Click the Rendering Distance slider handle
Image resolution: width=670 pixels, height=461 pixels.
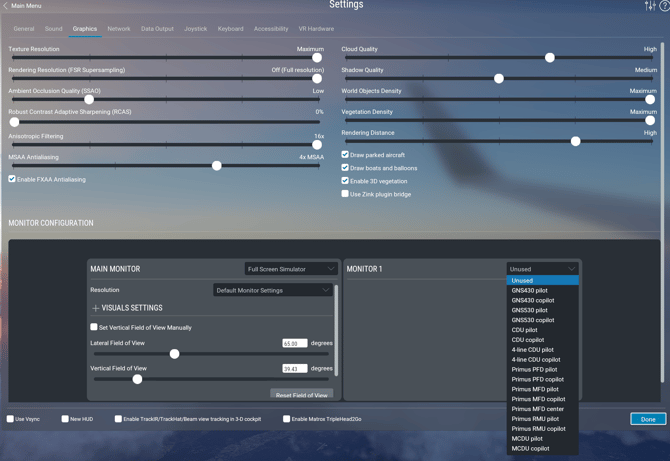click(x=576, y=141)
